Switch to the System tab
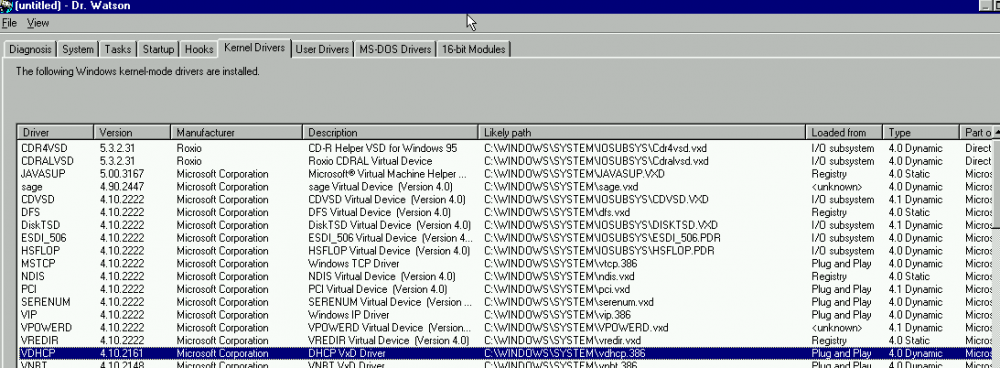This screenshot has height=368, width=1000. click(78, 49)
